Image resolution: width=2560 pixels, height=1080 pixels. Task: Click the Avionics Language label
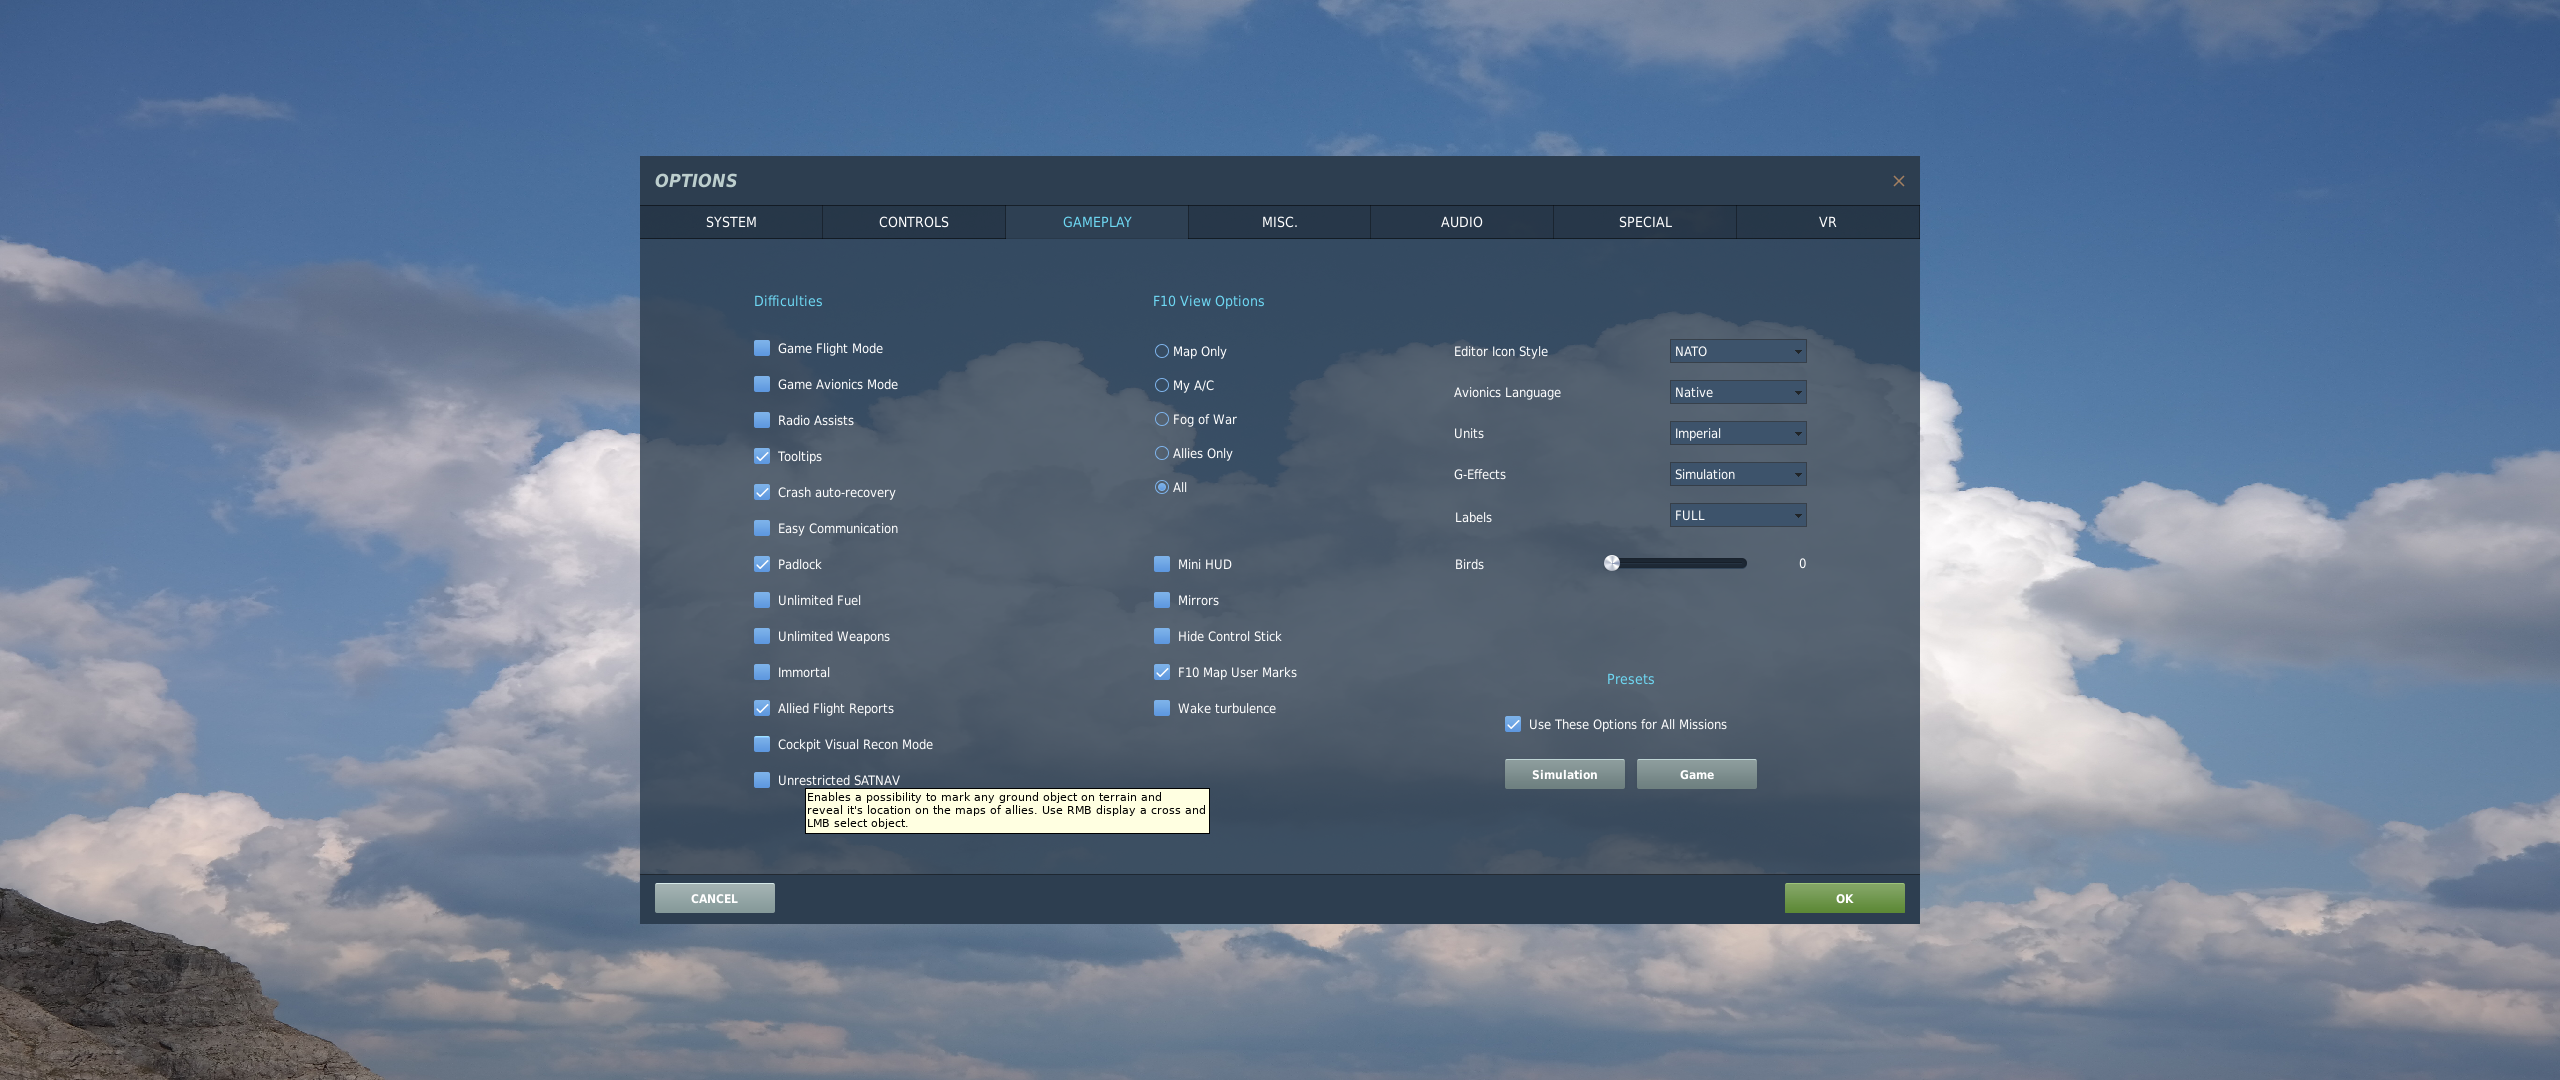pos(1507,392)
